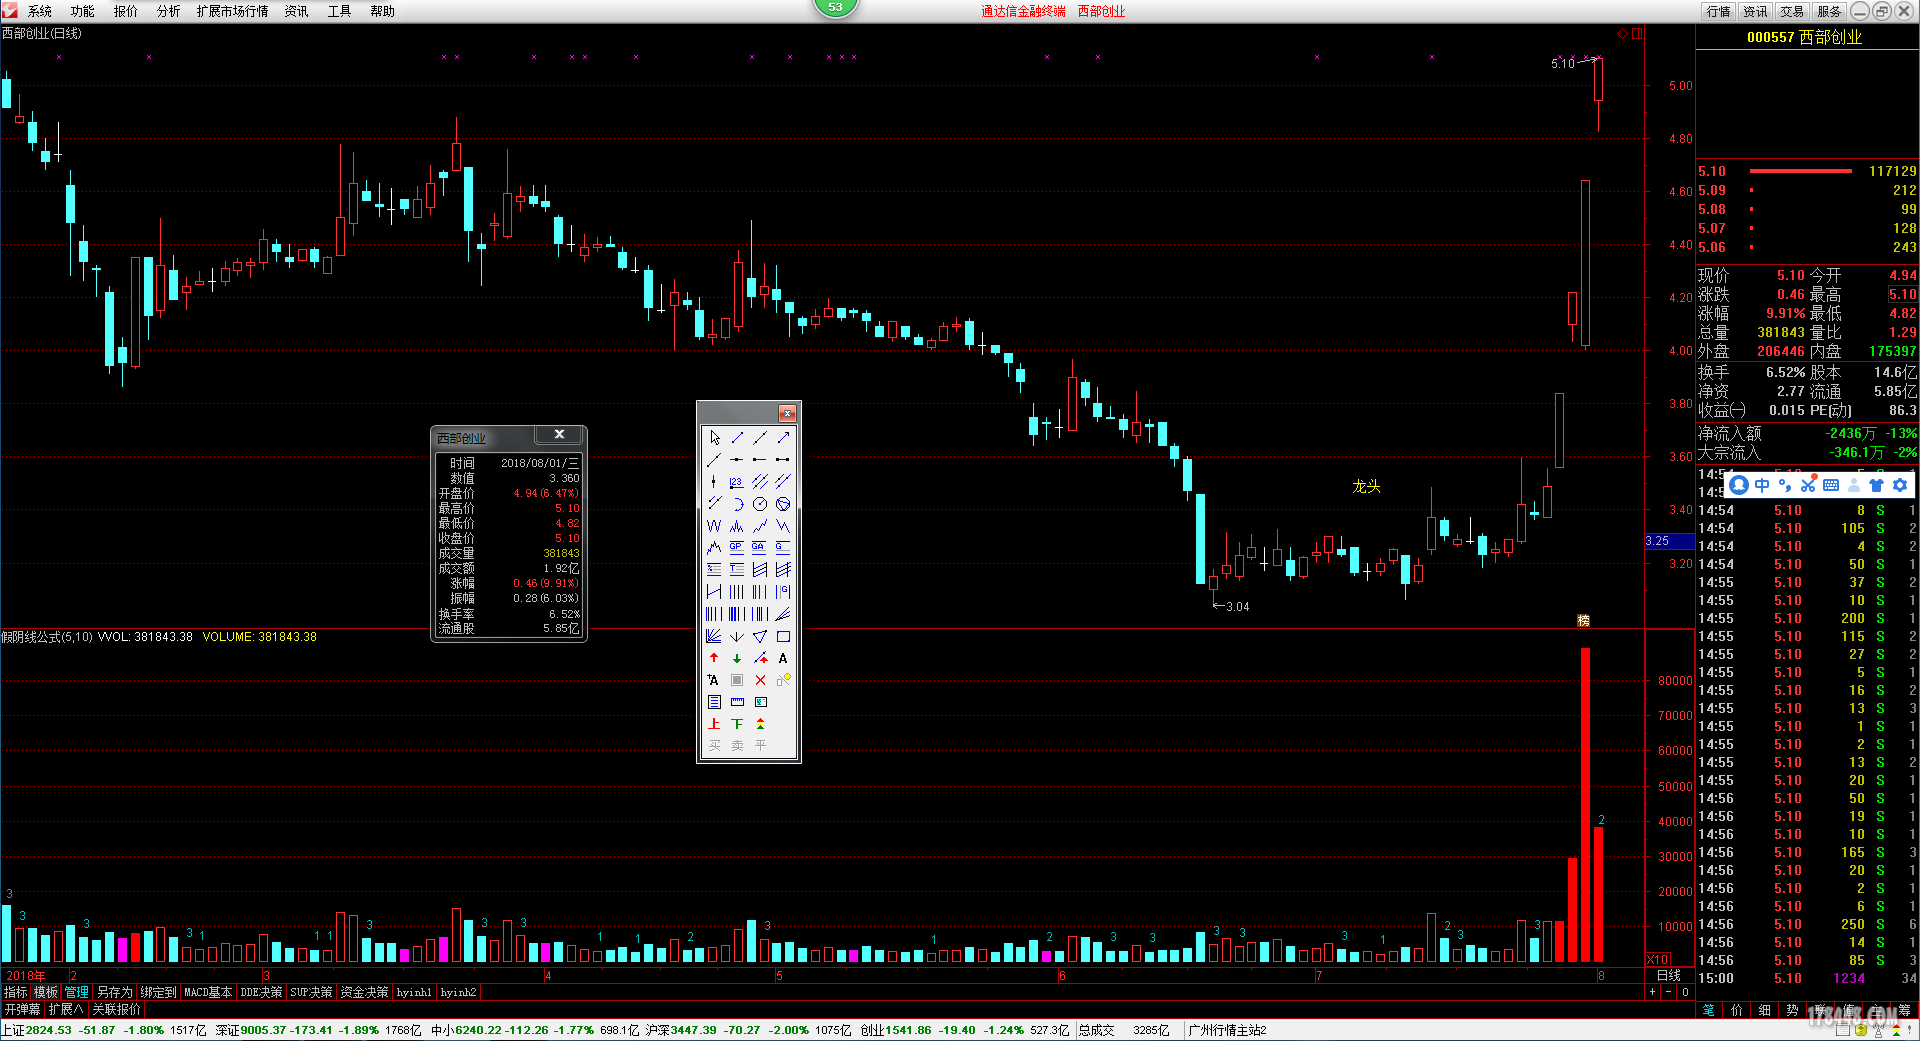Select the 123 price label tool

pos(737,482)
